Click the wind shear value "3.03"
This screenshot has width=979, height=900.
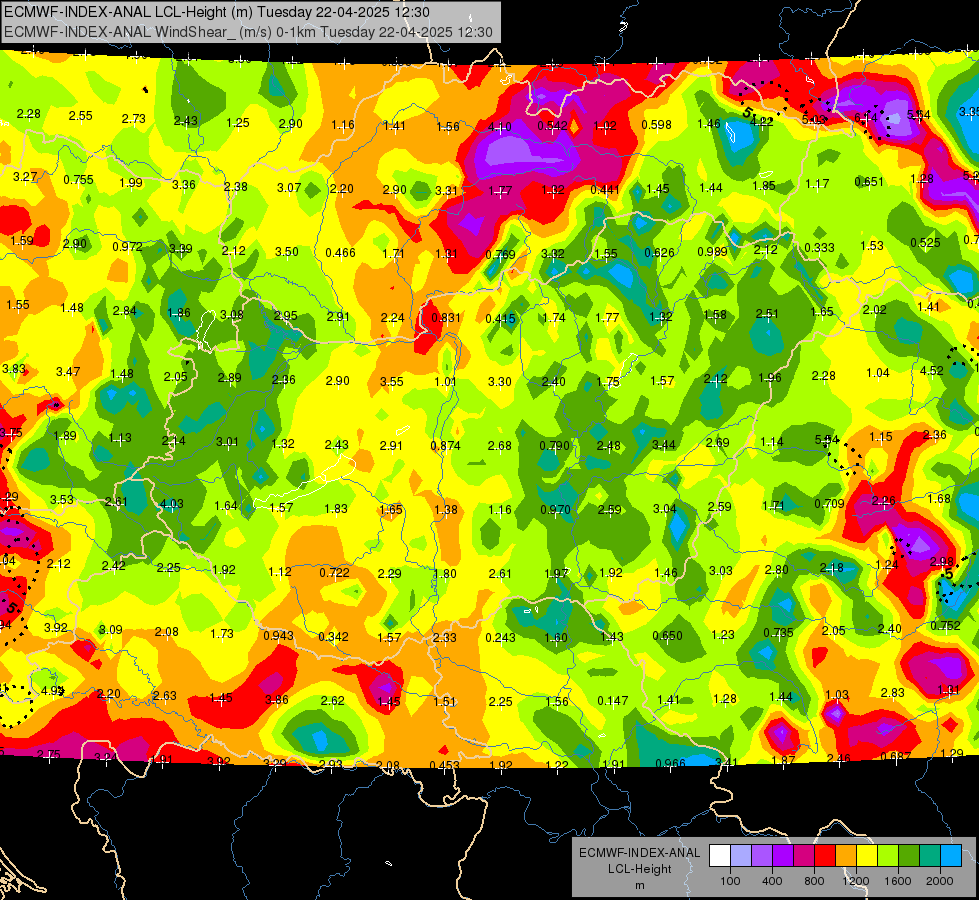tap(721, 571)
